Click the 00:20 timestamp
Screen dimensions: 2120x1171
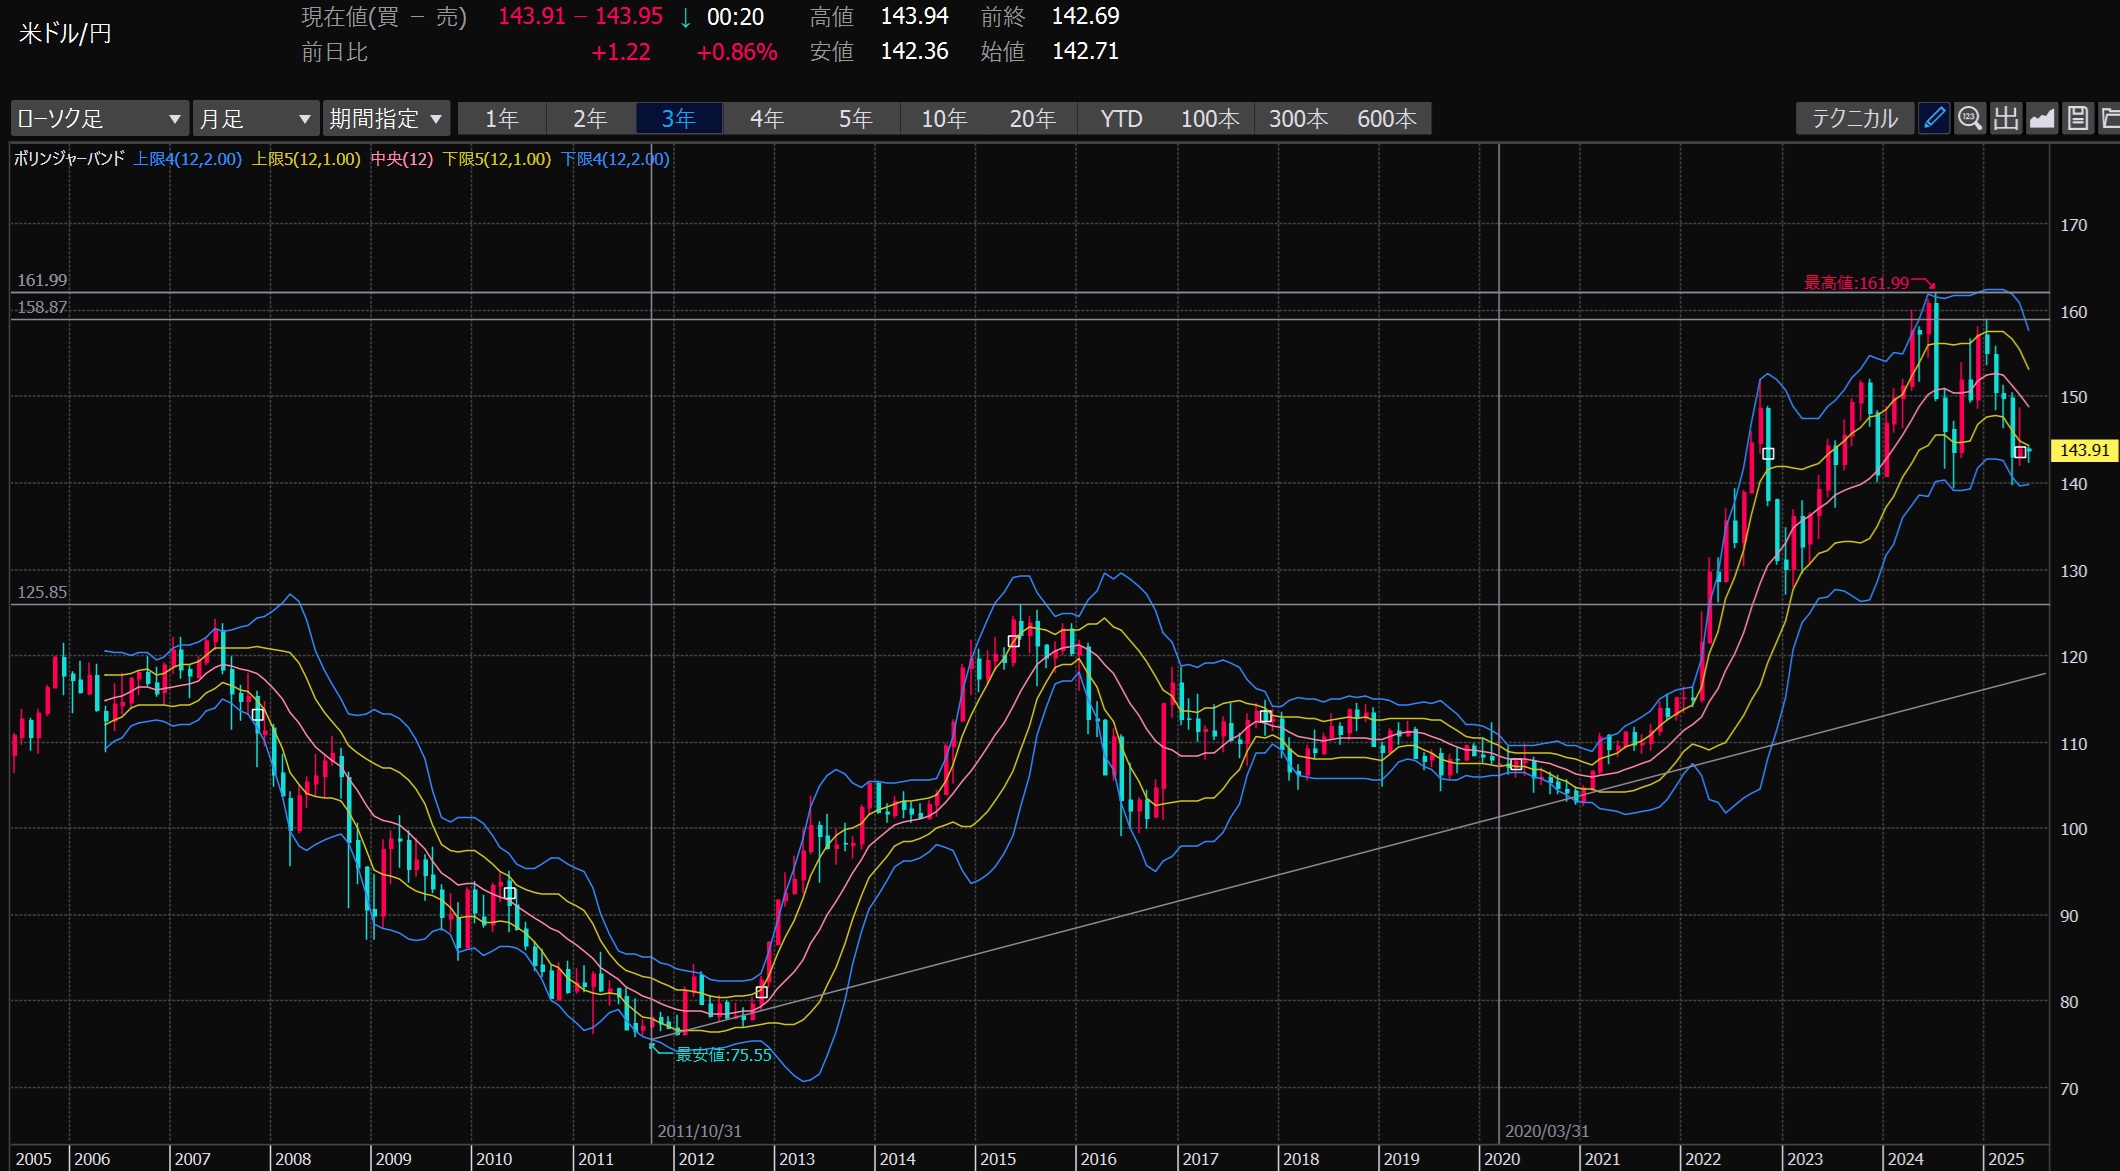735,17
